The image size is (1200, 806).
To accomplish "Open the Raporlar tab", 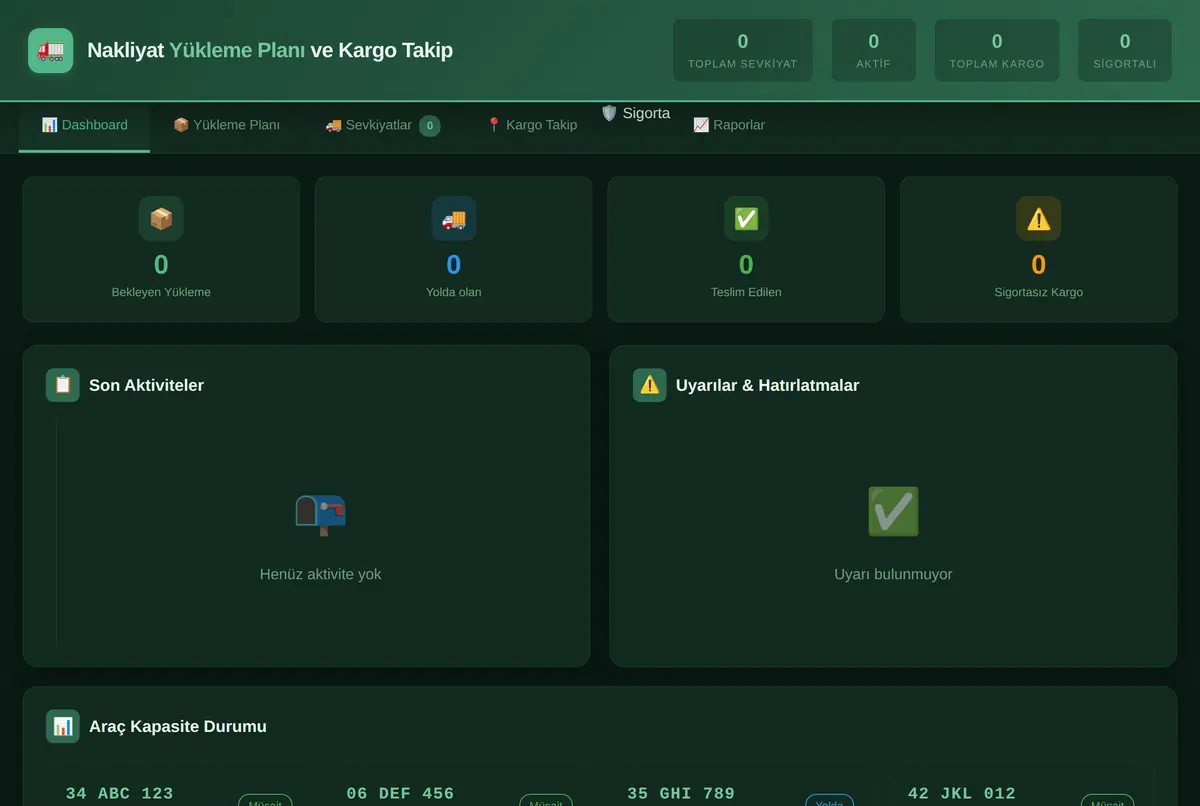I will (x=729, y=125).
